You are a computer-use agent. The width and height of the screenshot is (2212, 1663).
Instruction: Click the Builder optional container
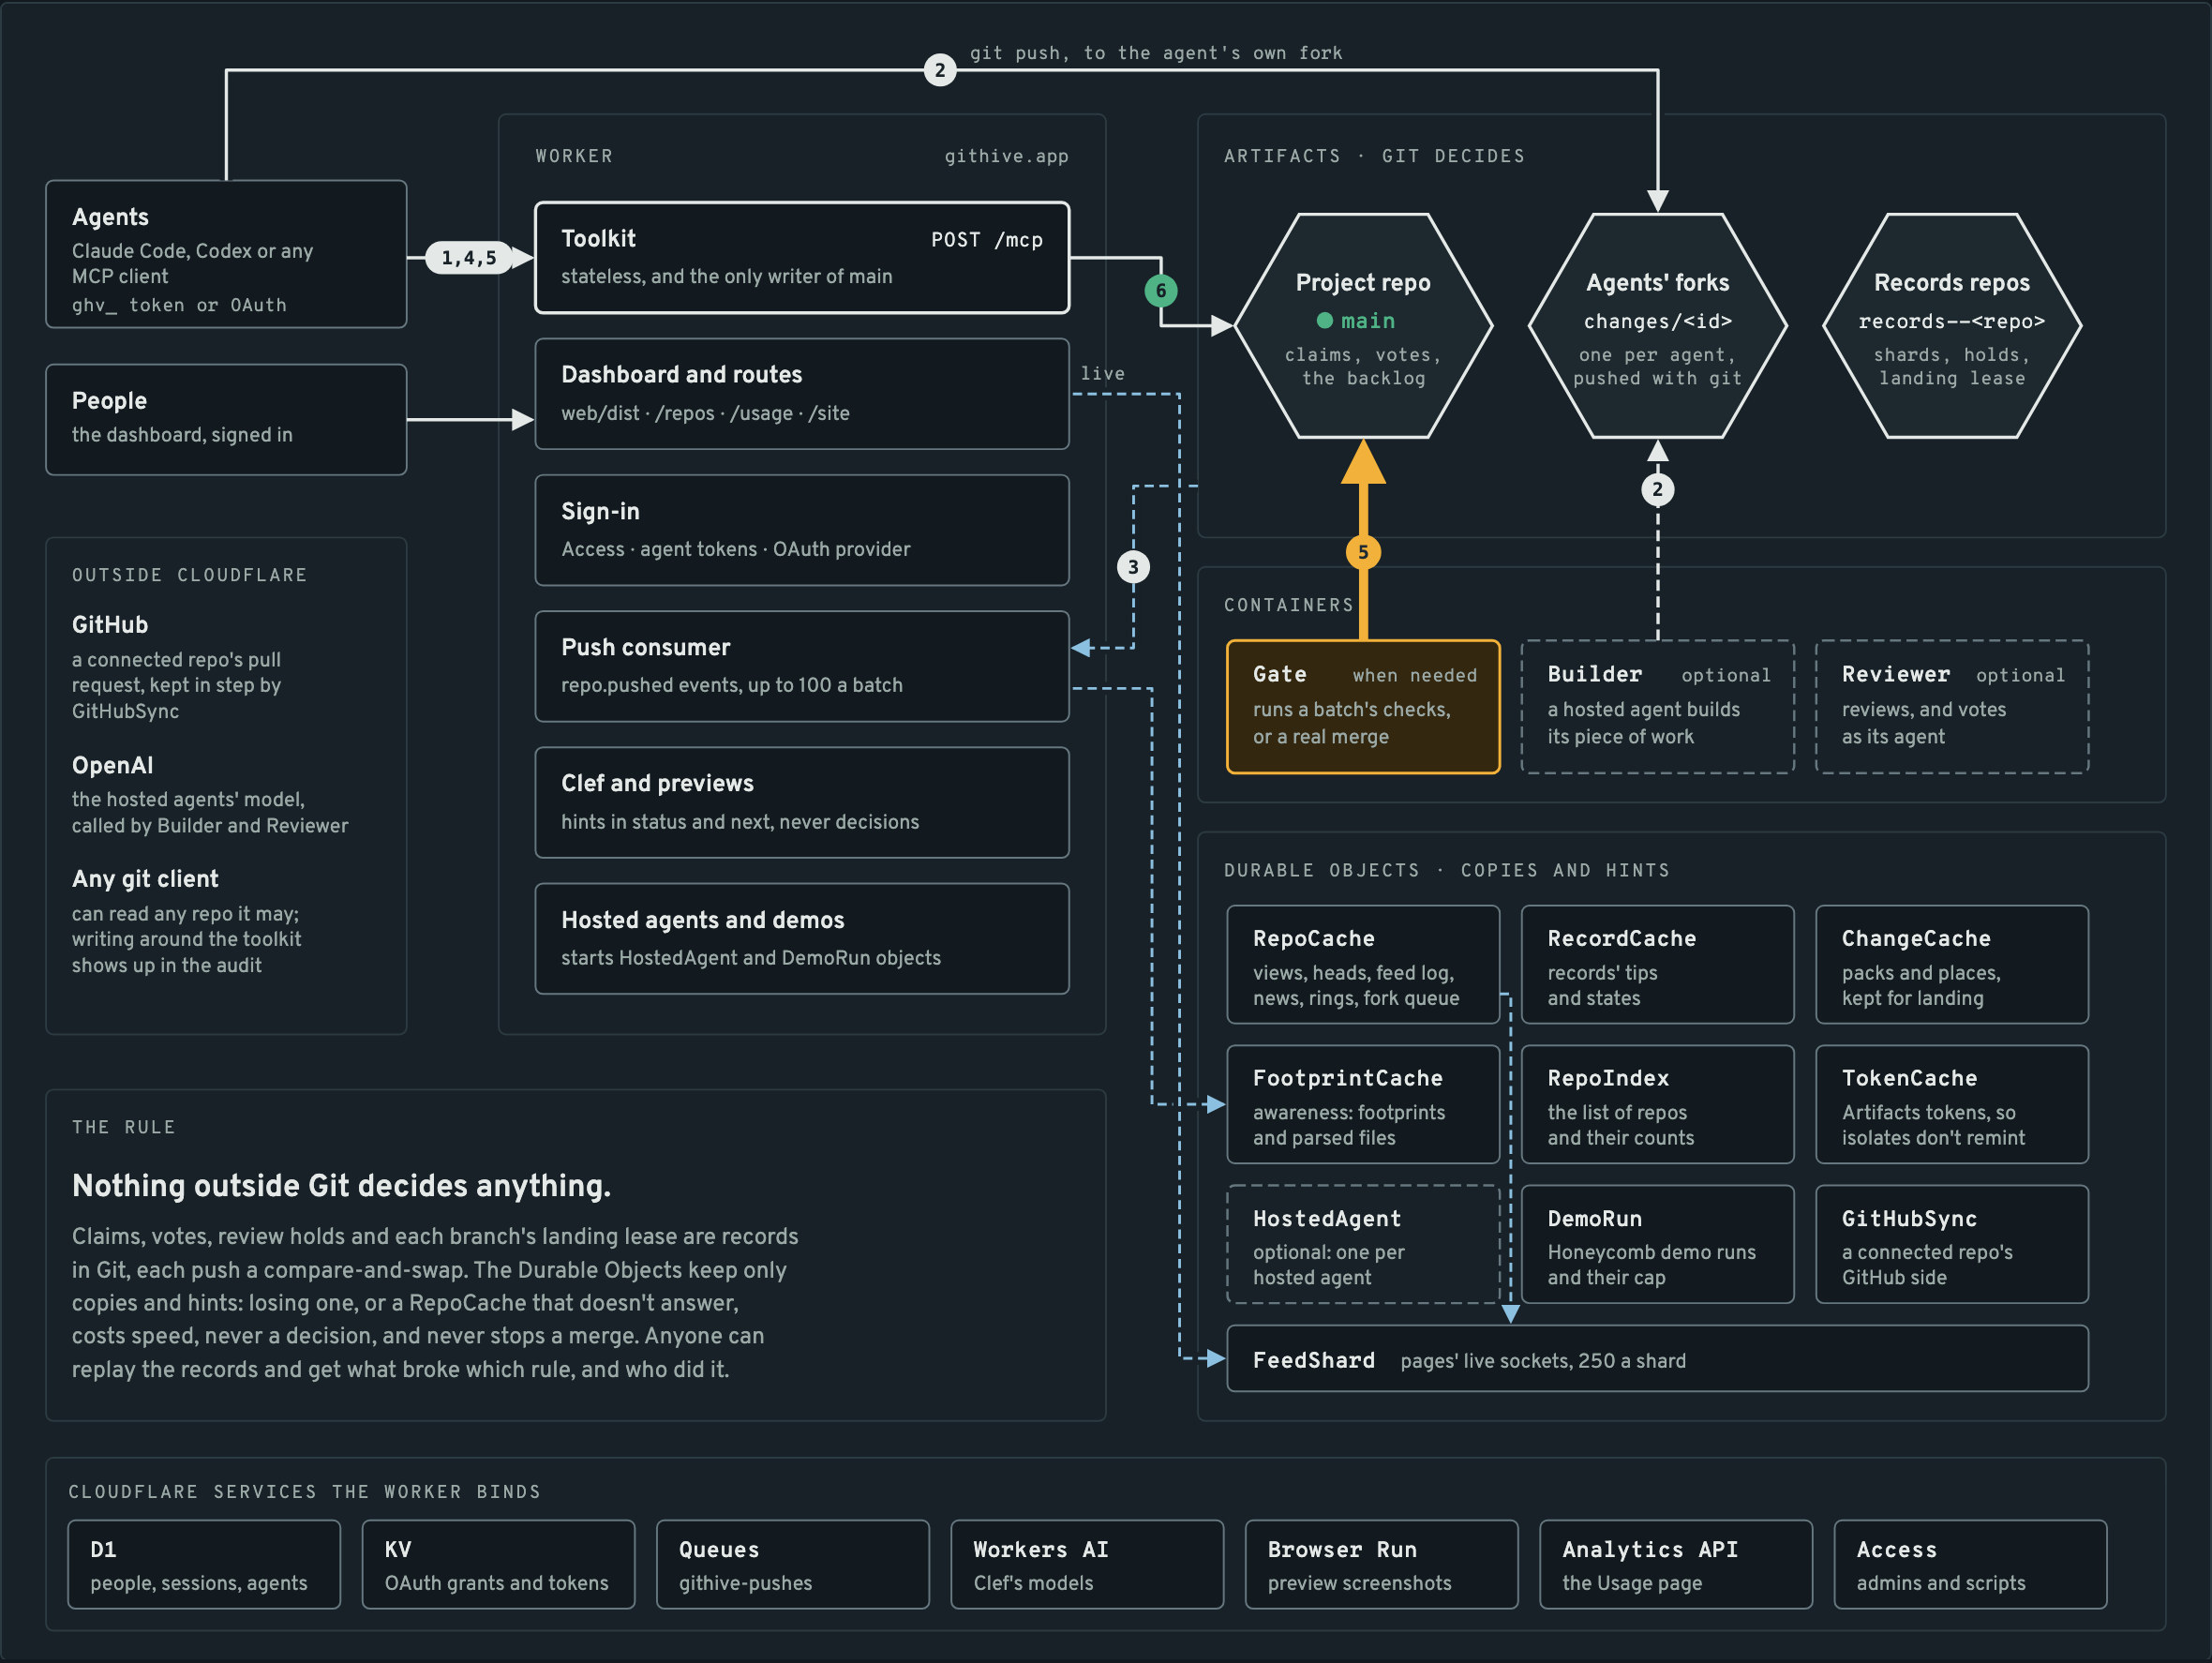(x=1657, y=707)
